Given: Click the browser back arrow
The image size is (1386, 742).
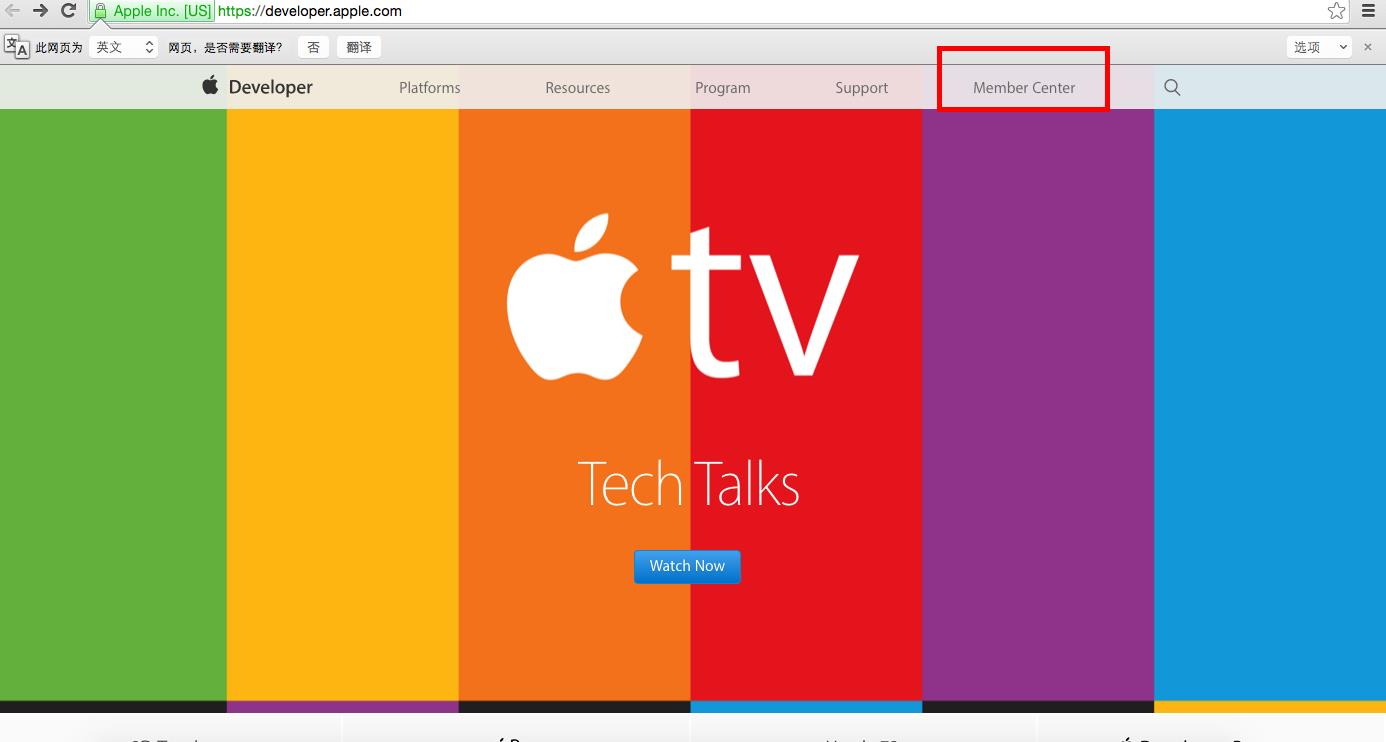Looking at the screenshot, I should tap(12, 11).
